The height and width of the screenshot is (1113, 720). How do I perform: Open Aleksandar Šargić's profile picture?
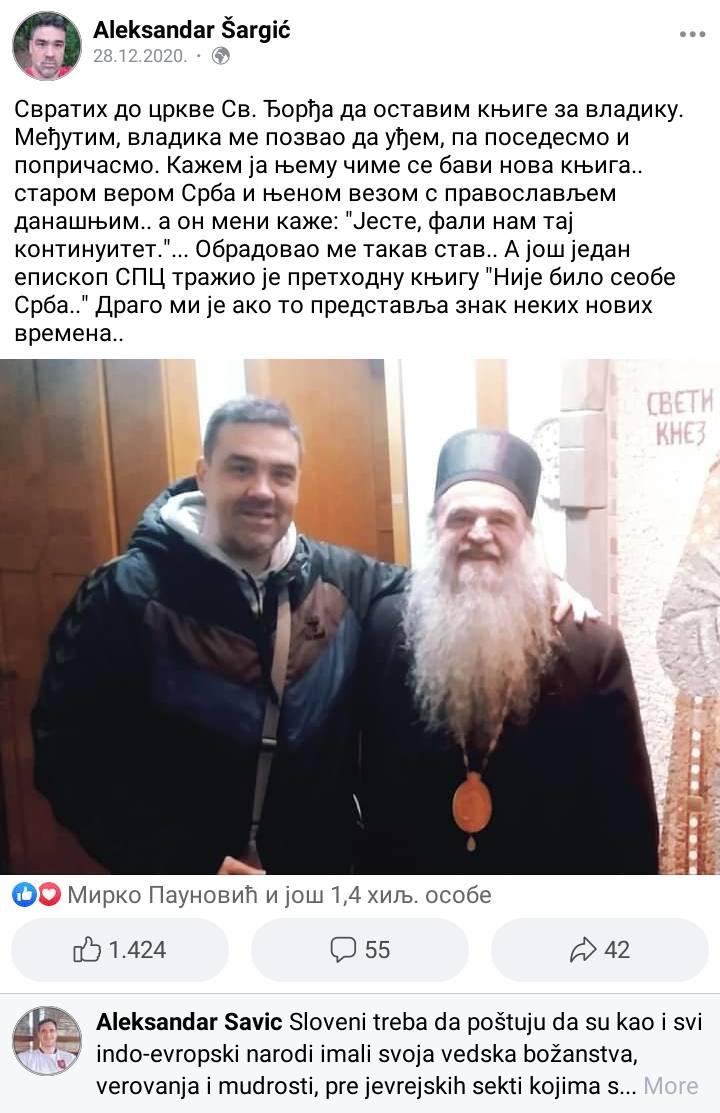[x=47, y=45]
